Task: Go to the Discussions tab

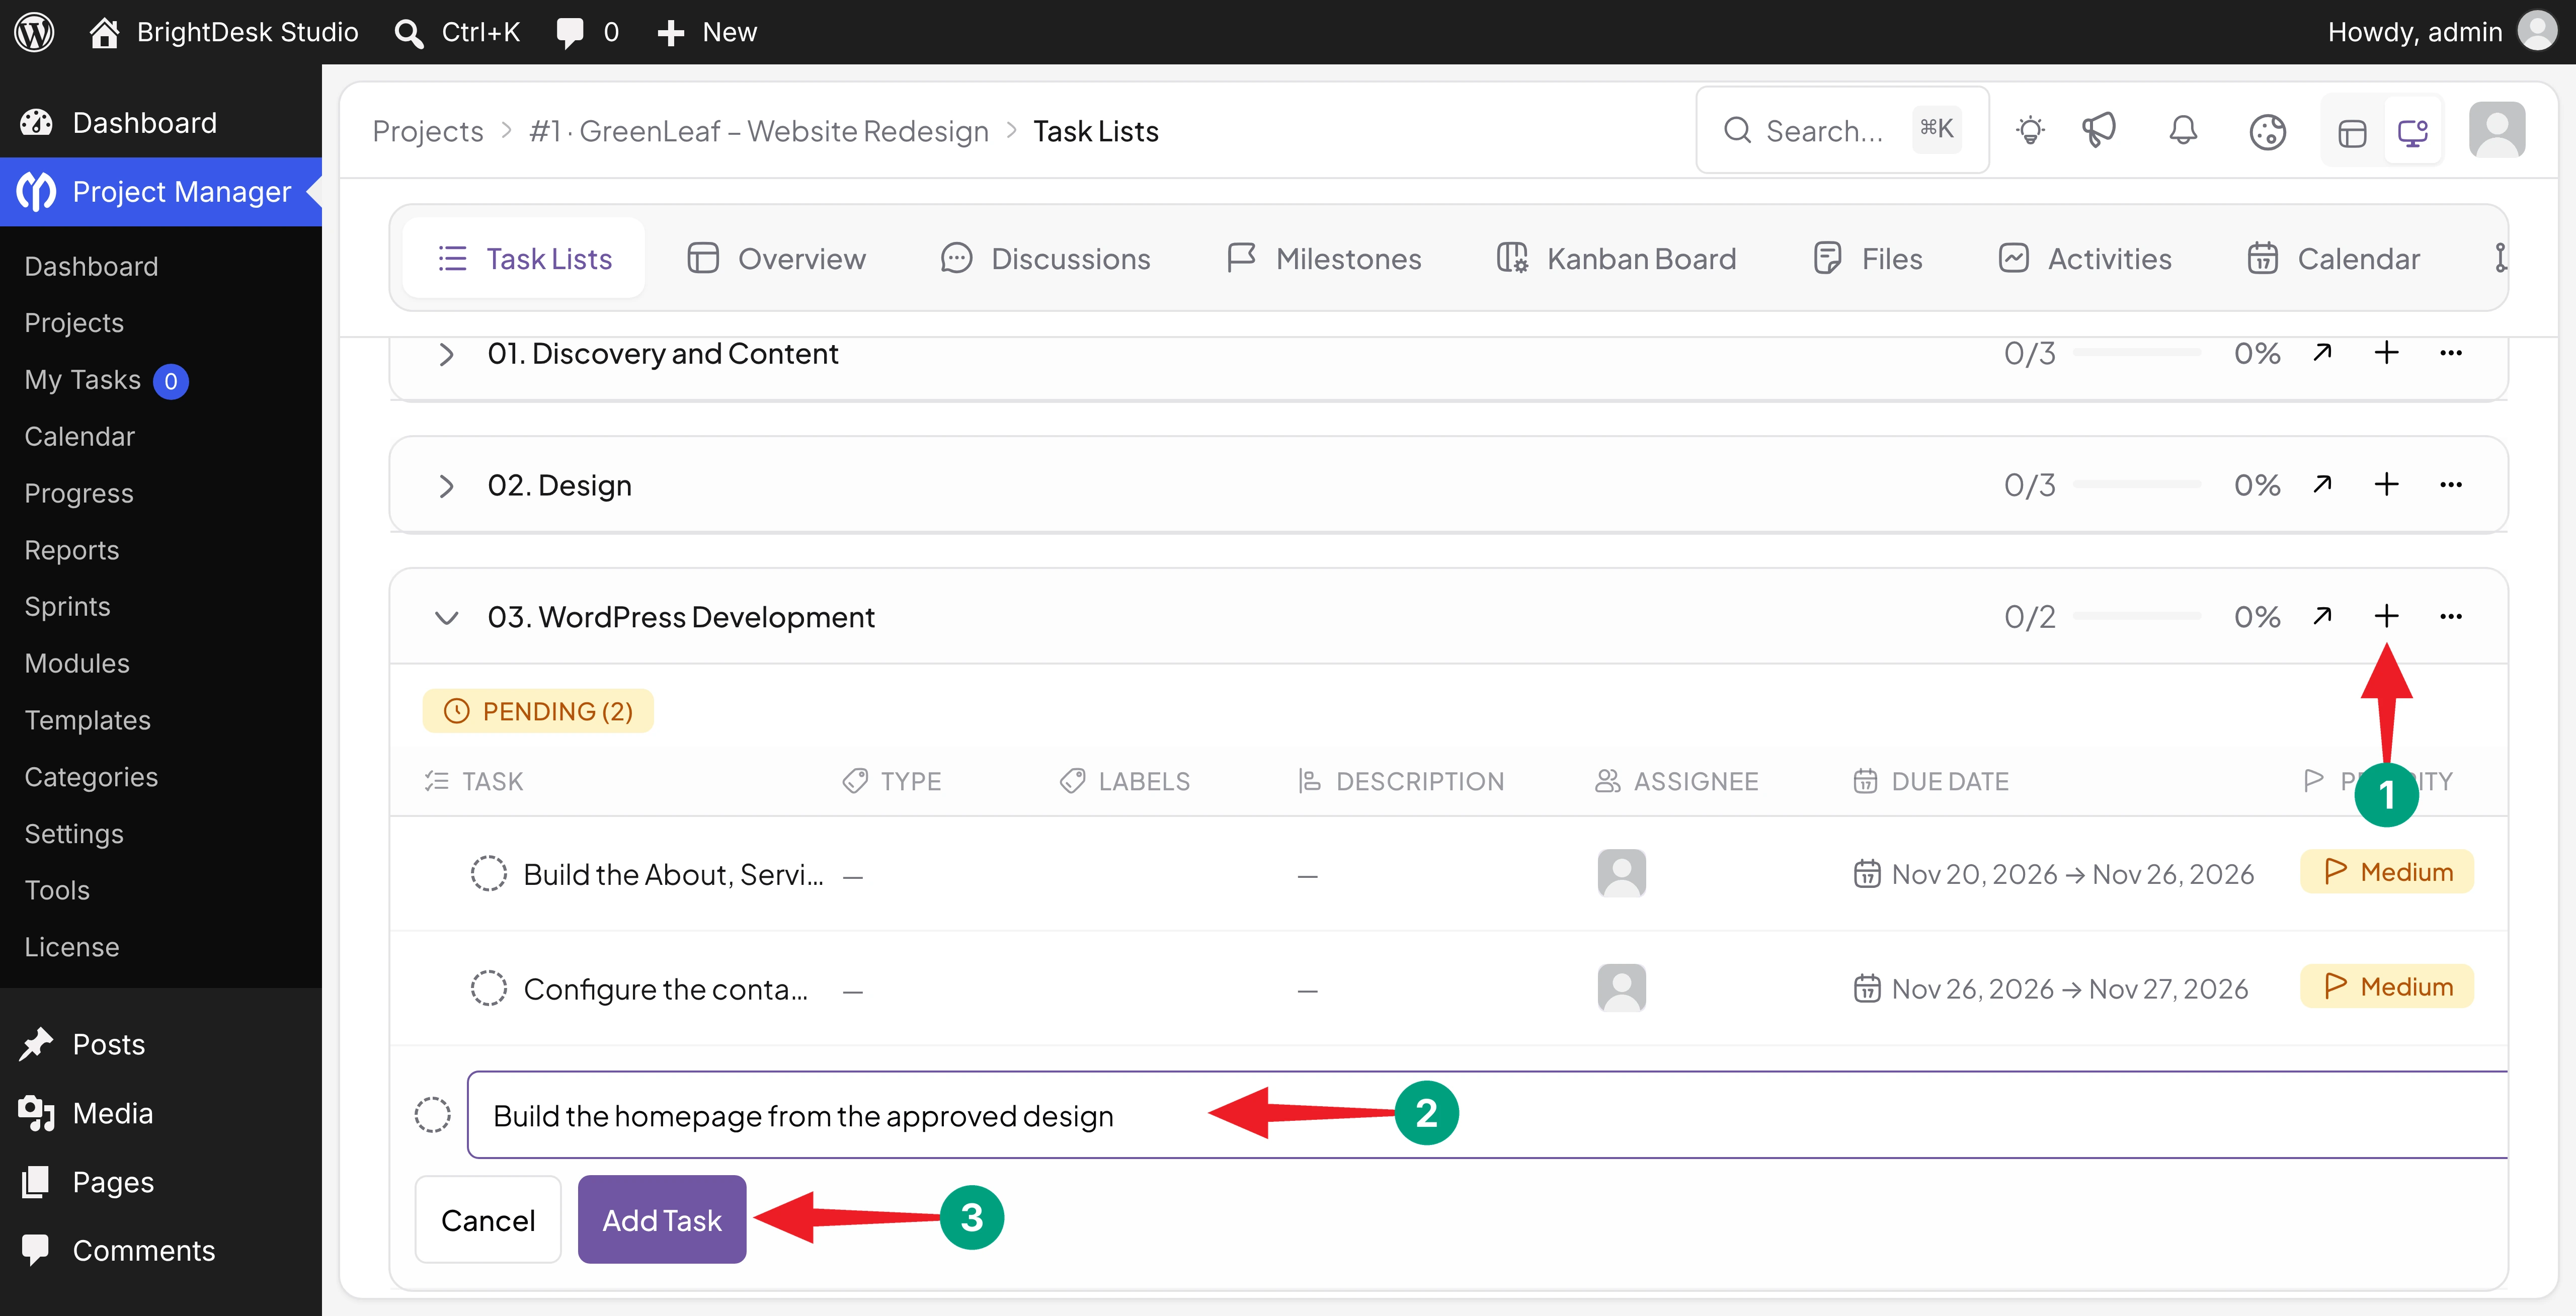Action: [1046, 259]
